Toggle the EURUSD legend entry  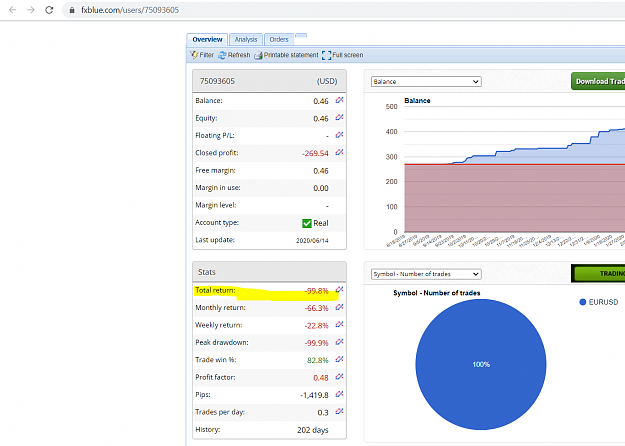pyautogui.click(x=599, y=302)
